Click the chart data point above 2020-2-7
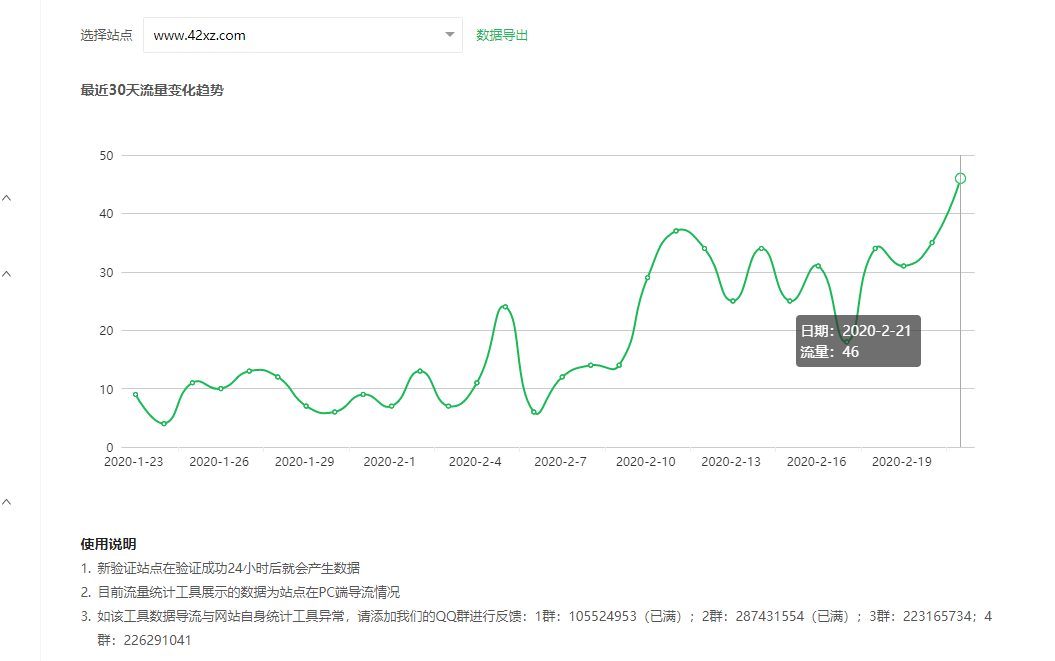The width and height of the screenshot is (1055, 661). coord(562,377)
